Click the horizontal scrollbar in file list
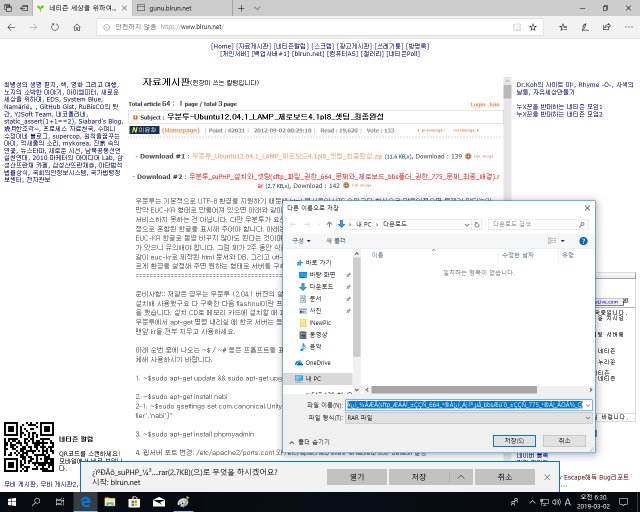Viewport: 640px width, 512px height. coord(454,390)
